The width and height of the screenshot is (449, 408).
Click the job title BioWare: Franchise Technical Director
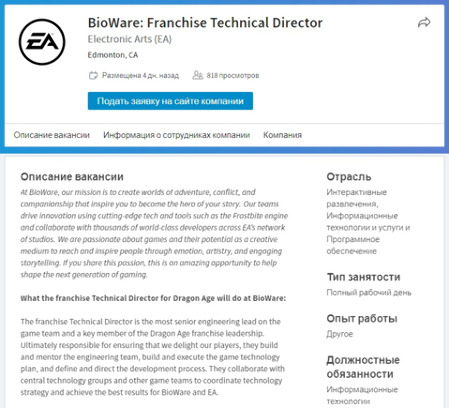pyautogui.click(x=205, y=23)
